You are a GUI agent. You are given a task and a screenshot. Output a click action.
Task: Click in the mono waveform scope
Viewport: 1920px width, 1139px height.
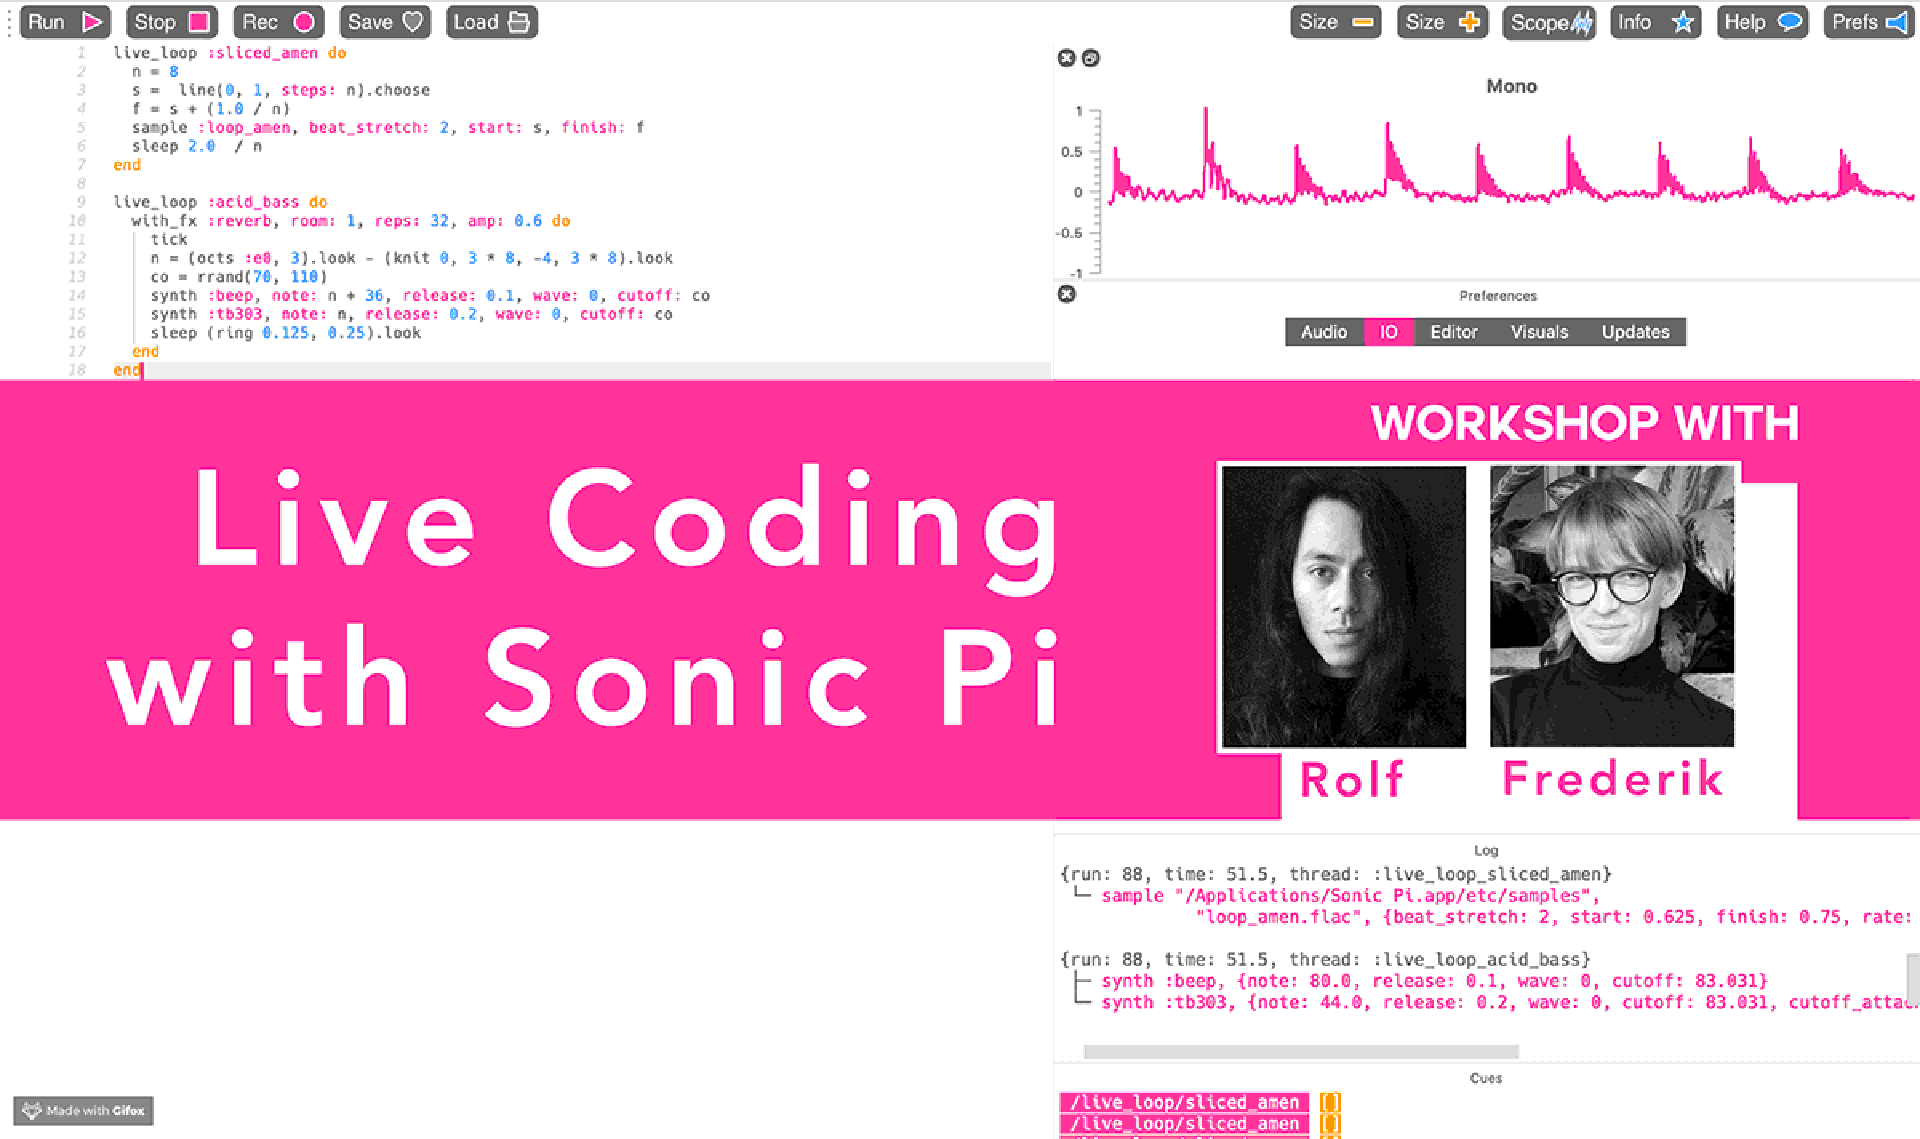(x=1508, y=190)
